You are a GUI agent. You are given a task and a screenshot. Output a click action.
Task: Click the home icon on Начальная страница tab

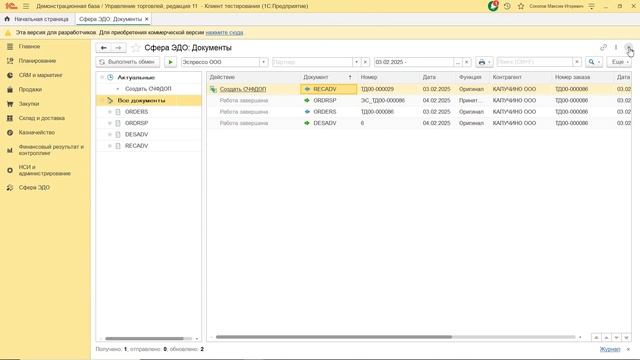pos(7,19)
